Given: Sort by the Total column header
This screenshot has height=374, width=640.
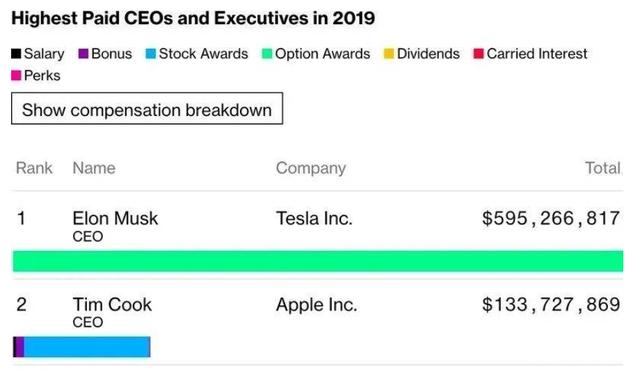Looking at the screenshot, I should pos(602,168).
